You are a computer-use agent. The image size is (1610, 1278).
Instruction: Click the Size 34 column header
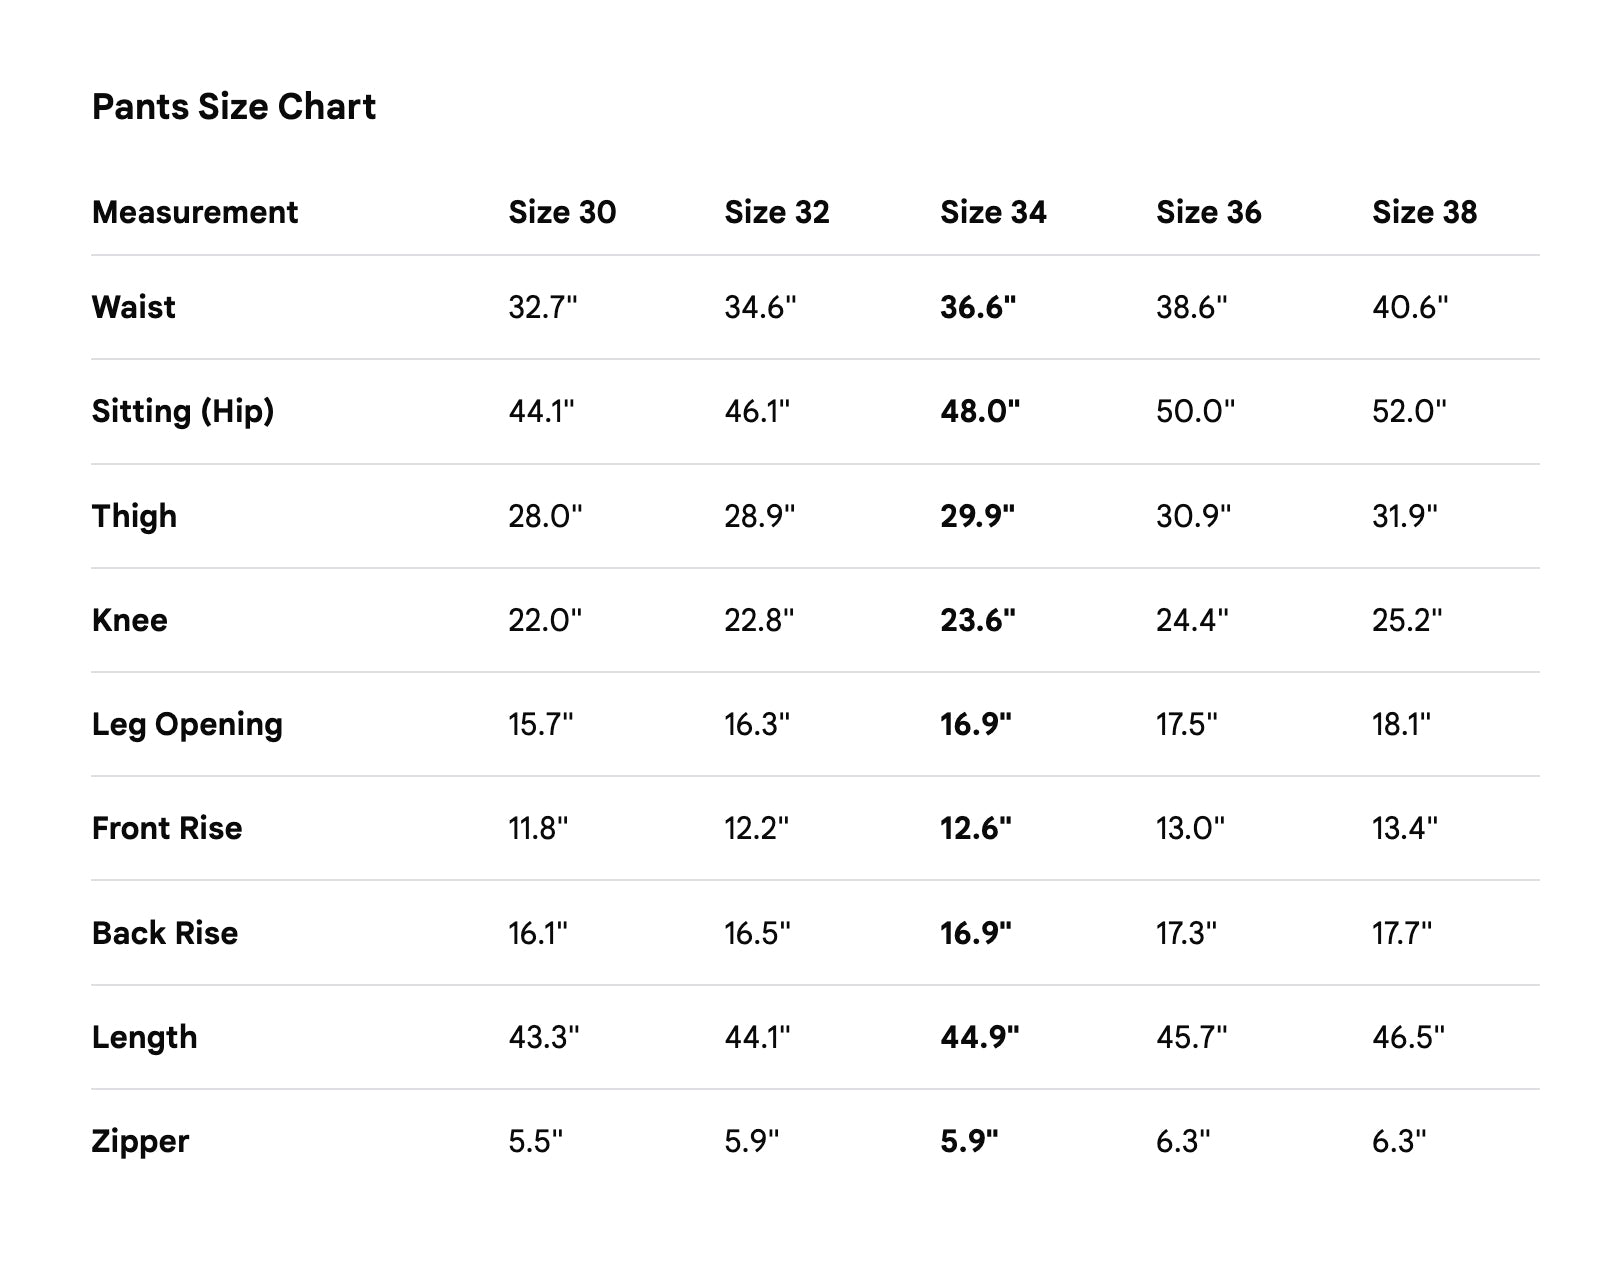click(x=993, y=212)
